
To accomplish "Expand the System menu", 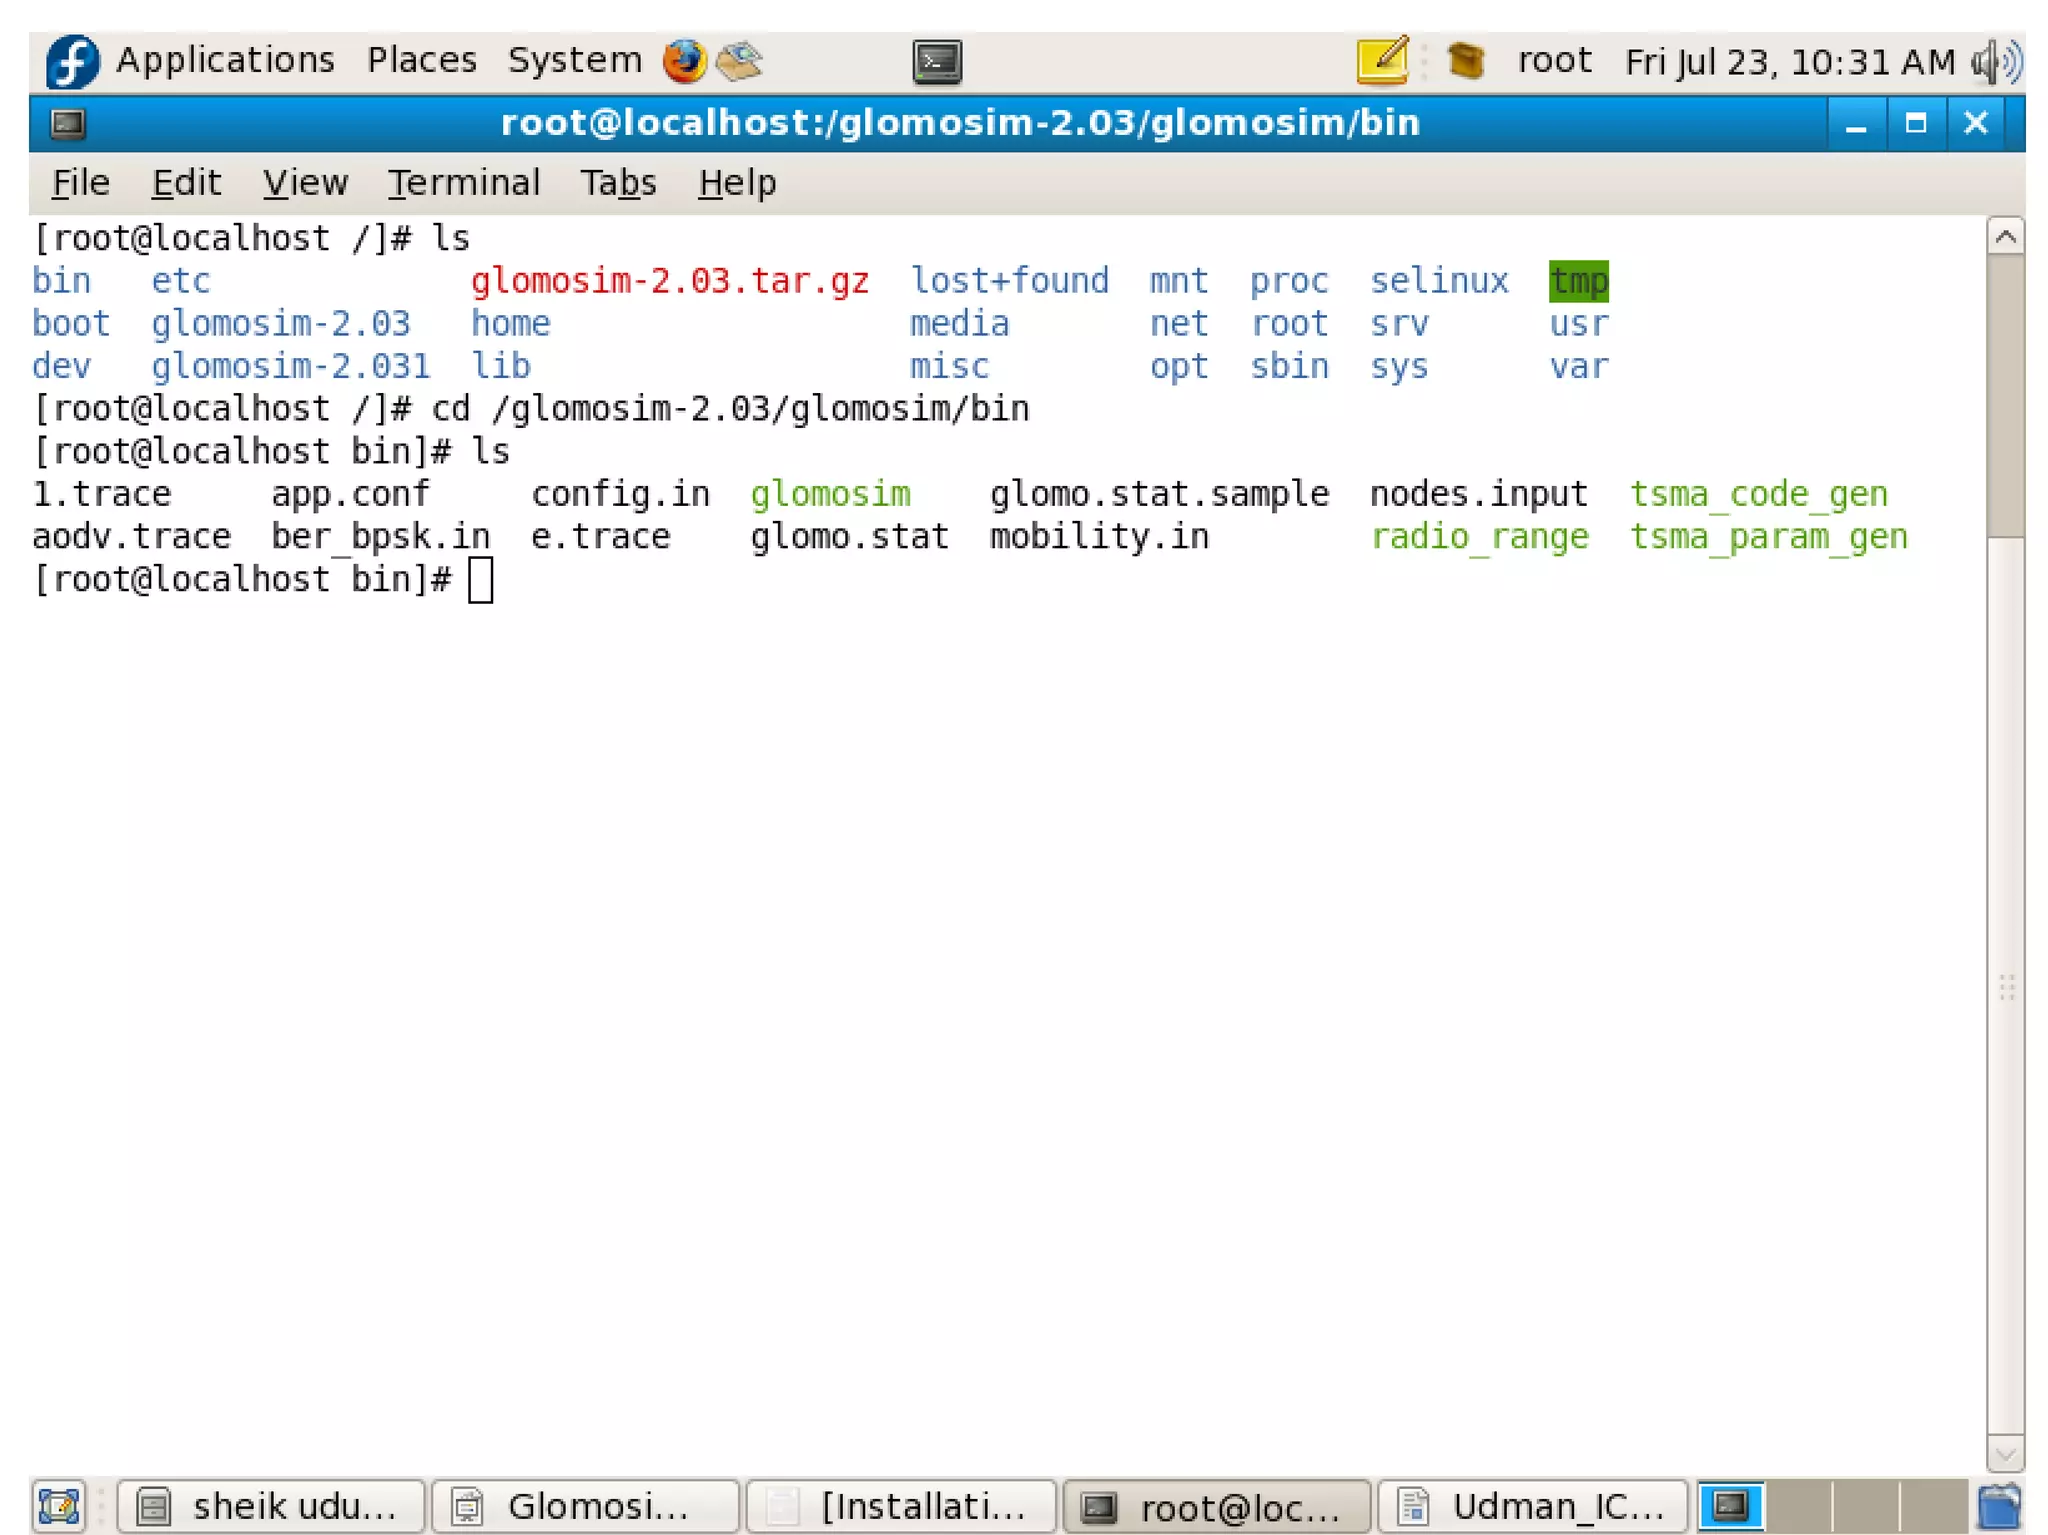I will pyautogui.click(x=574, y=60).
